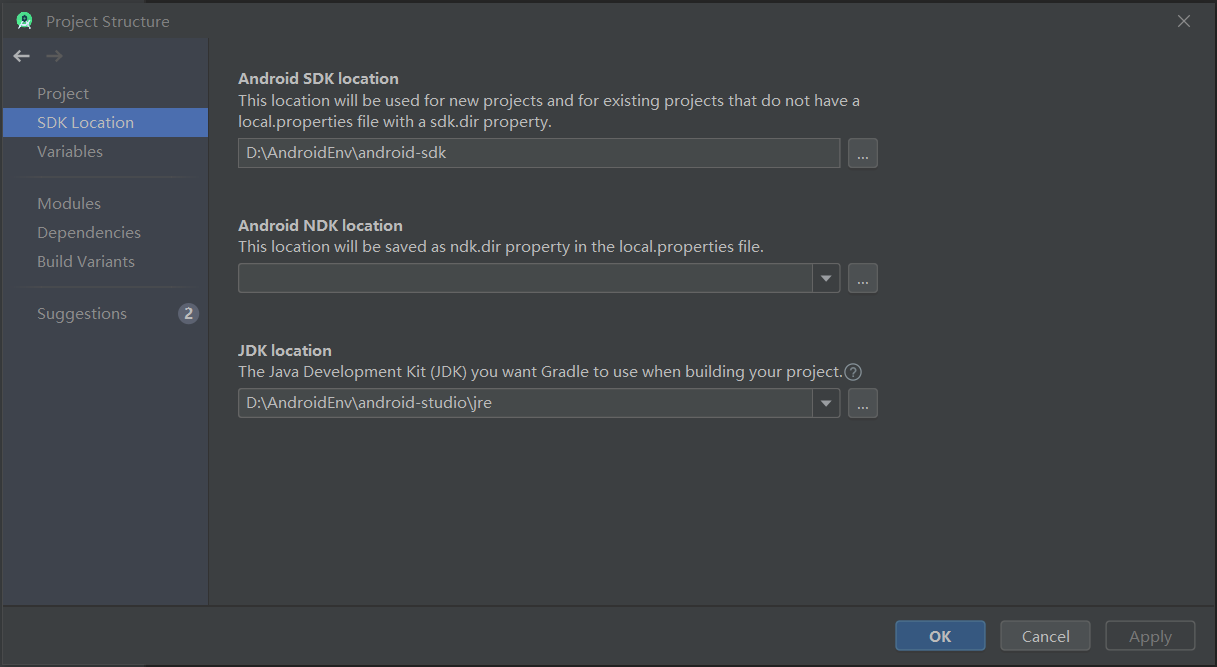Open the Project section
Image resolution: width=1217 pixels, height=667 pixels.
click(63, 93)
